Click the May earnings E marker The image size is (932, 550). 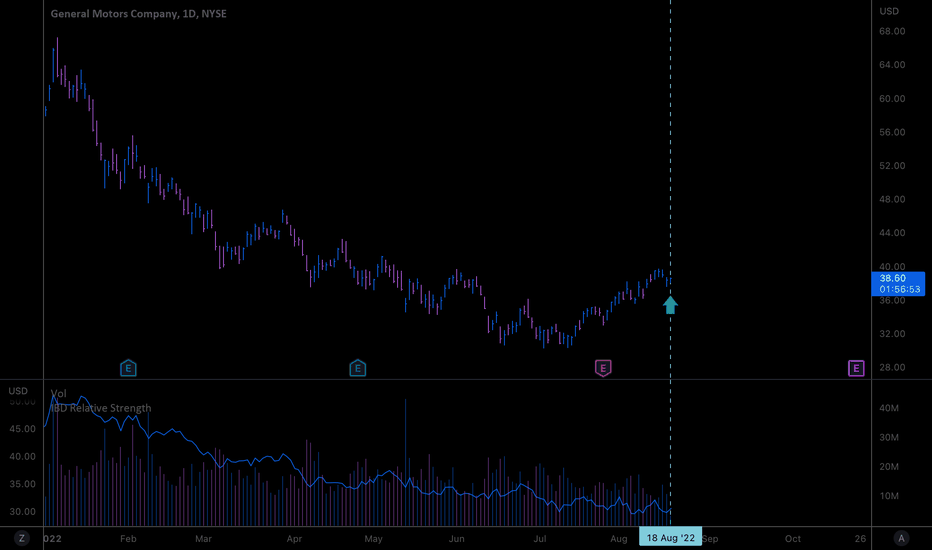[x=357, y=368]
